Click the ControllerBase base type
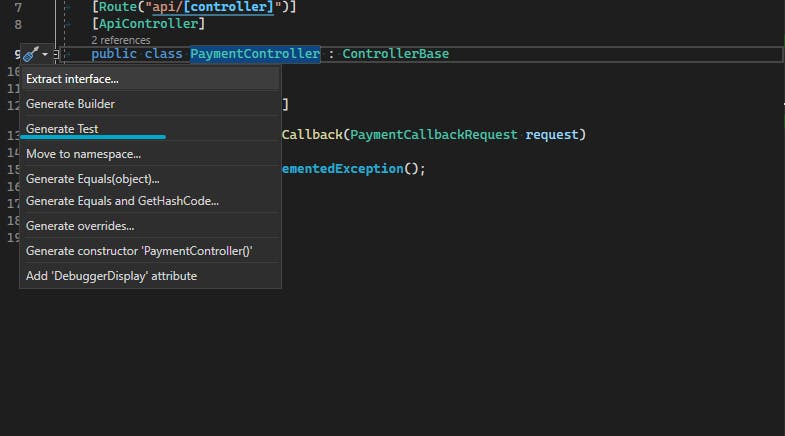Viewport: 785px width, 436px height. (x=395, y=54)
